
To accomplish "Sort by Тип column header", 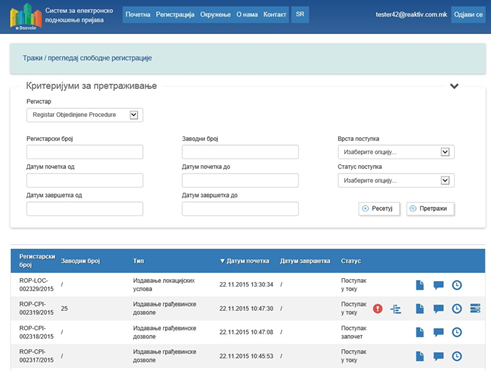I will point(139,261).
